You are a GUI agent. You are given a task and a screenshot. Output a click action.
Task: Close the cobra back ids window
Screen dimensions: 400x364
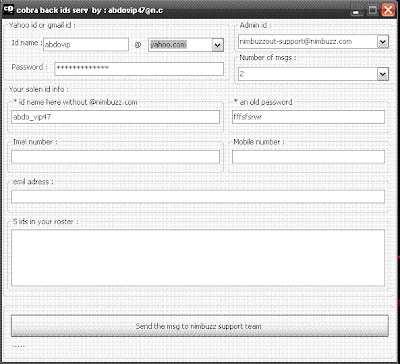(388, 10)
